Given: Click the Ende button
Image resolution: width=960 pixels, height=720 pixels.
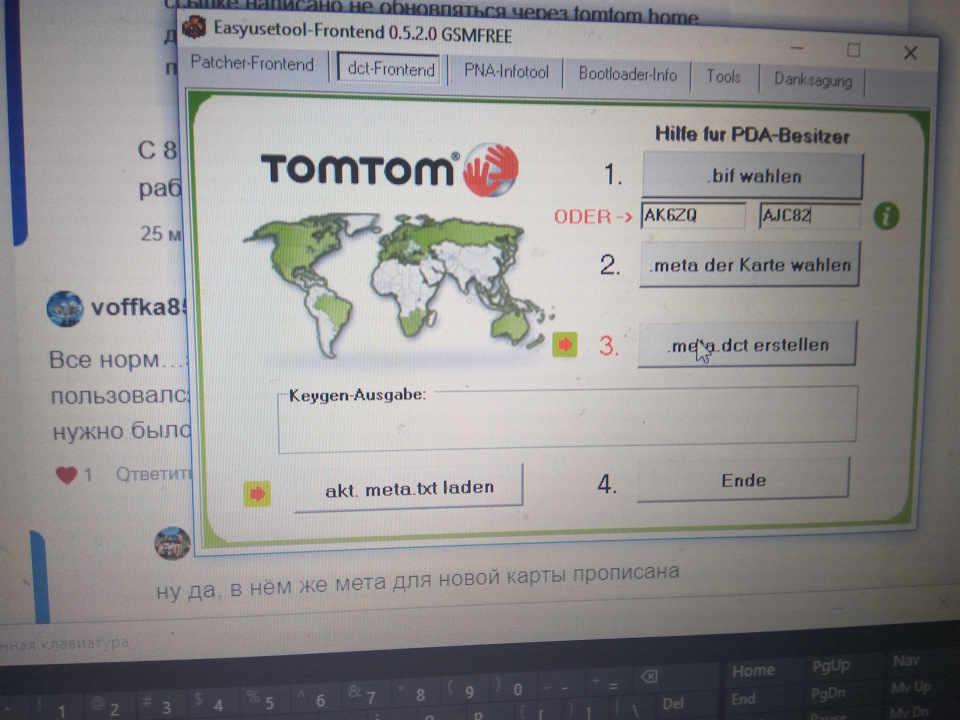Looking at the screenshot, I should (743, 481).
